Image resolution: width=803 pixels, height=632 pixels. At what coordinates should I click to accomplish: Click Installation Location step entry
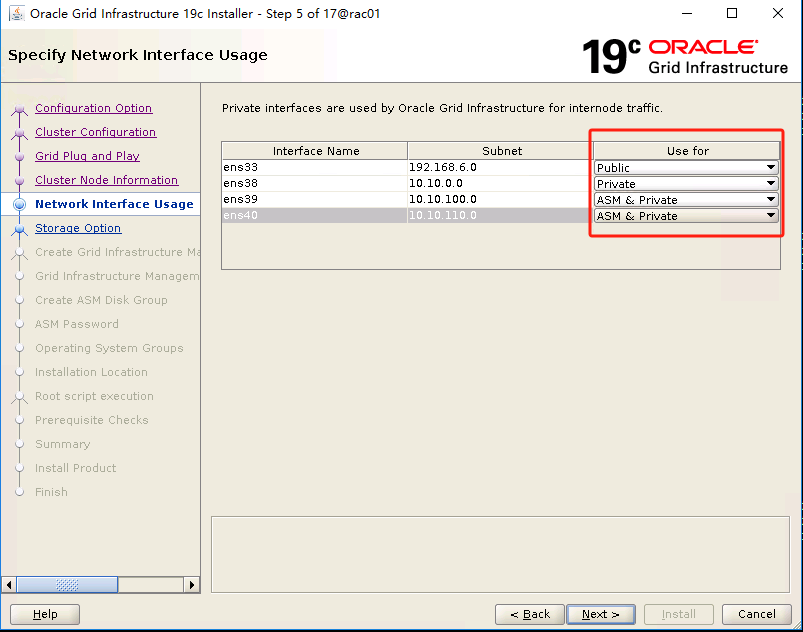click(x=91, y=372)
